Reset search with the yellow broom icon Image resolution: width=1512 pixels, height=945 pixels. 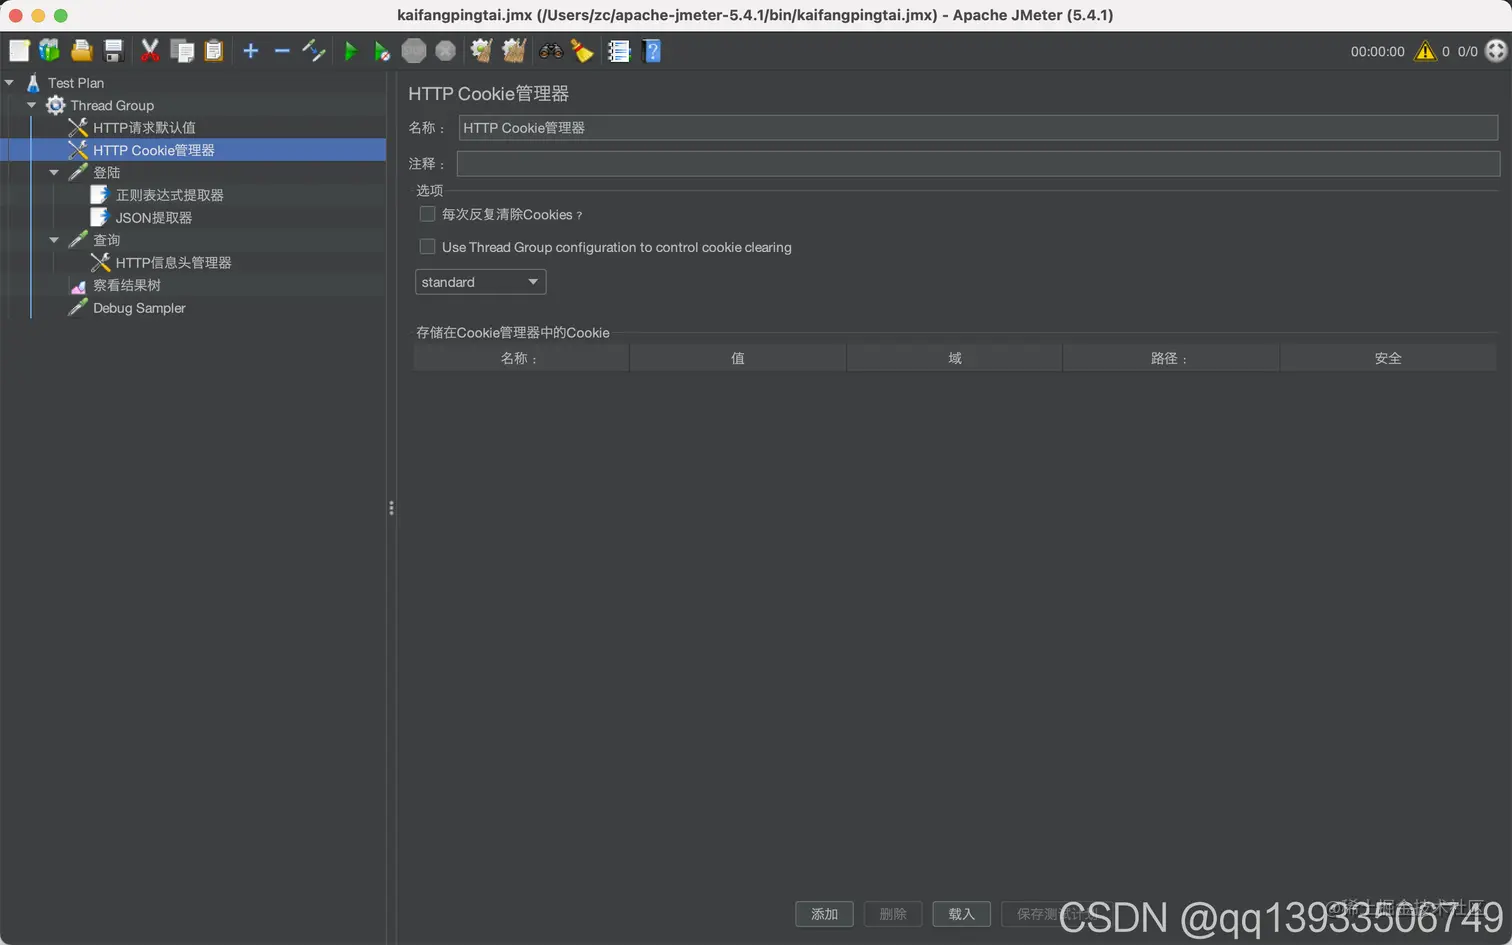(x=582, y=51)
